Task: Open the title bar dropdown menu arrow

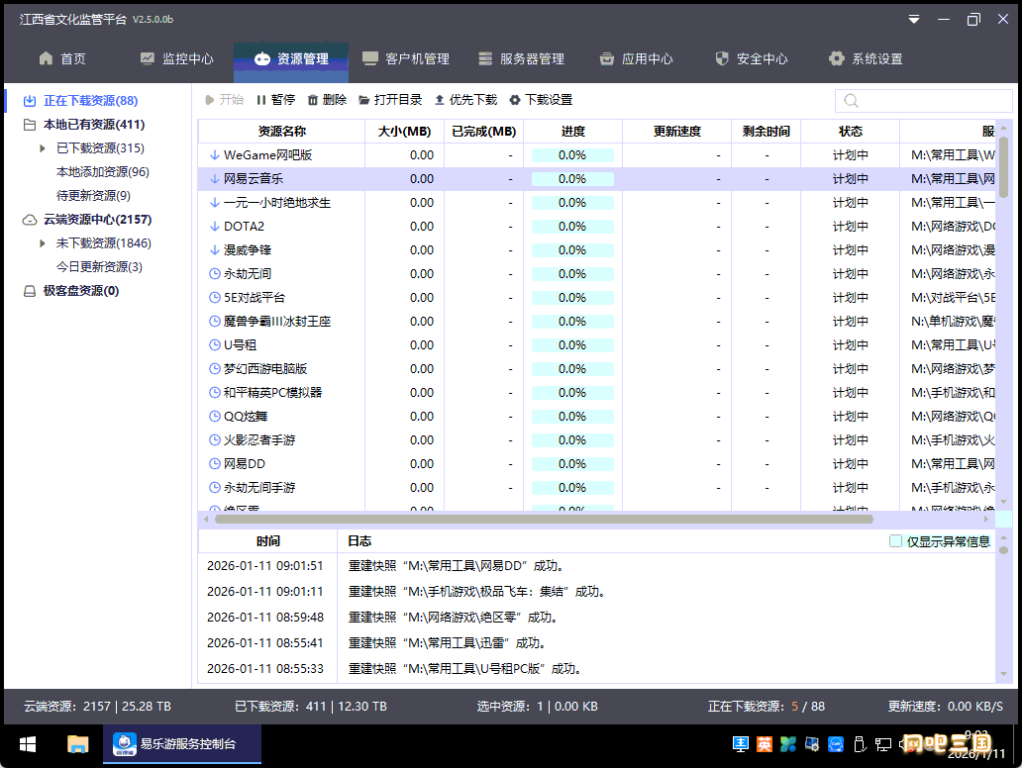Action: (913, 19)
